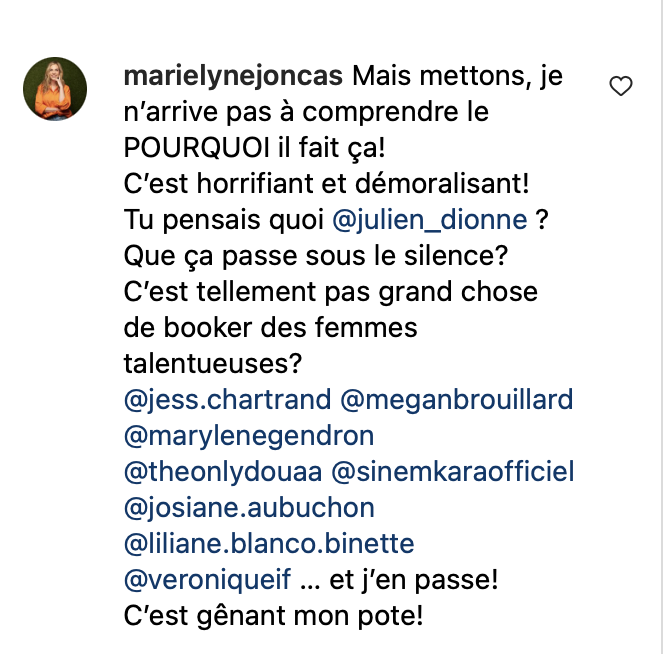Click the phrase "de booker des femmes"
This screenshot has height=654, width=666.
point(271,328)
